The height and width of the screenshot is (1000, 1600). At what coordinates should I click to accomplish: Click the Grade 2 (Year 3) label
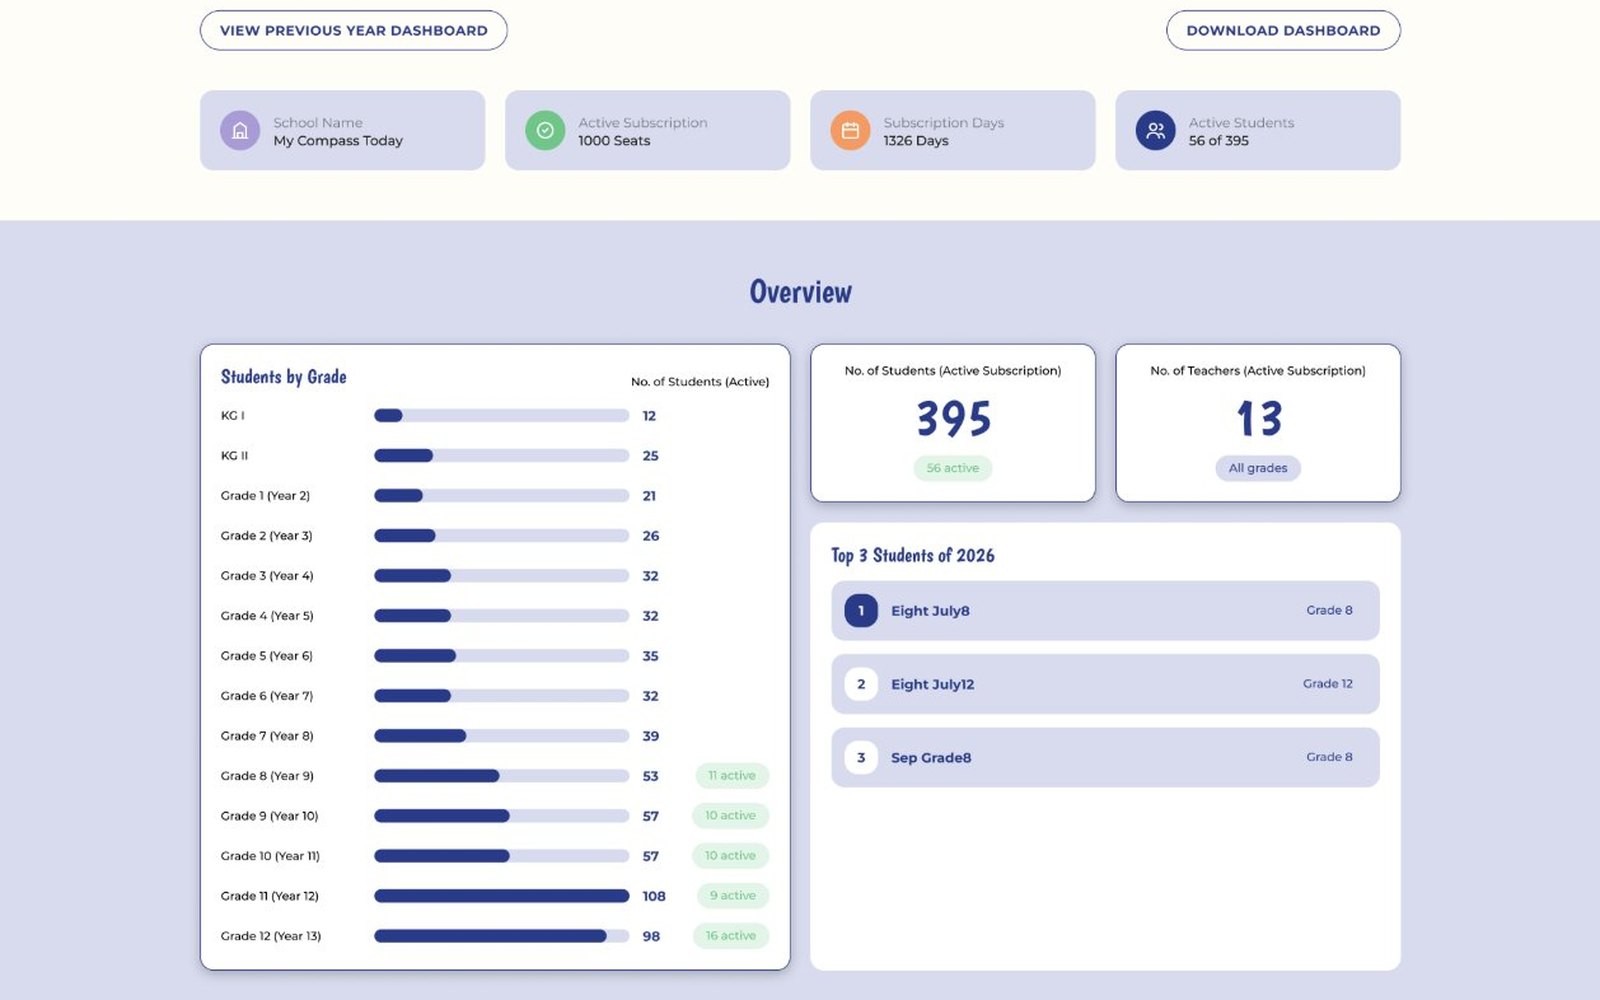[266, 536]
